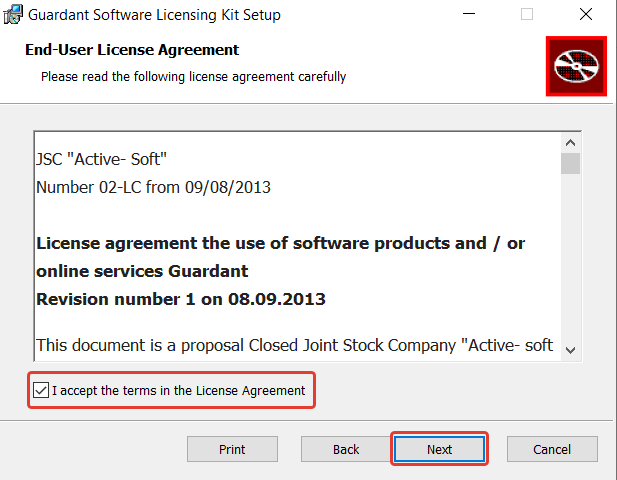Screen dimensions: 617x480
Task: Click the license scrollbar up arrow
Action: coord(571,142)
